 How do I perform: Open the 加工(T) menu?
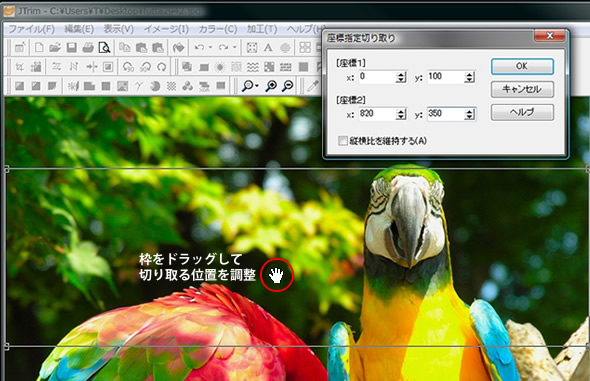point(262,29)
